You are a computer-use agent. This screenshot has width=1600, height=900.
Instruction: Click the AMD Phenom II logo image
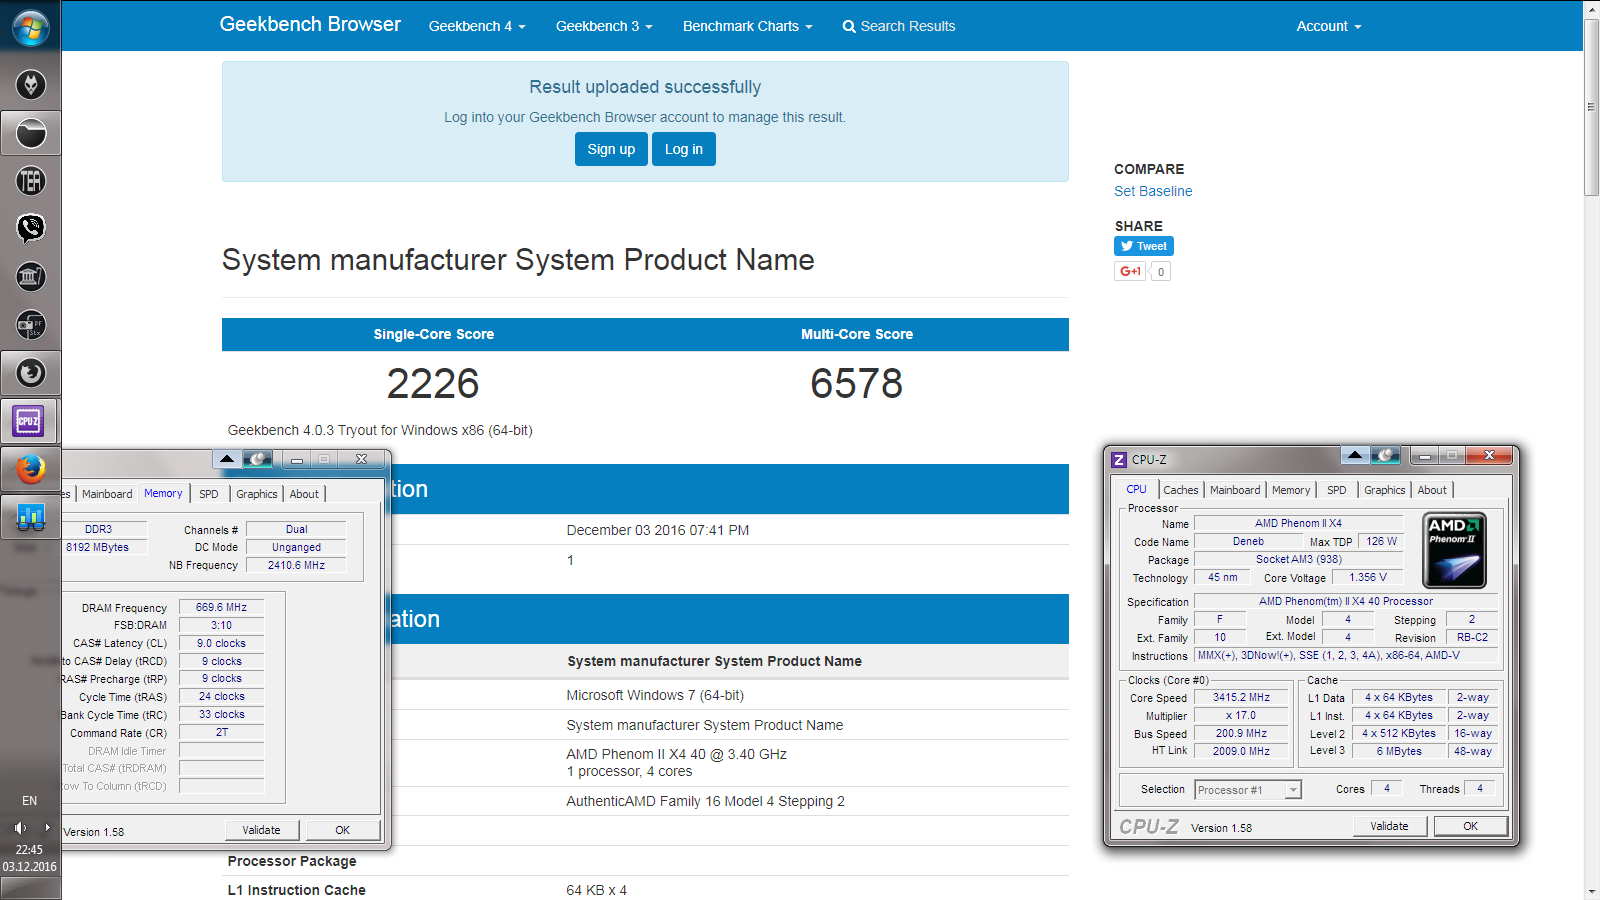[1454, 550]
